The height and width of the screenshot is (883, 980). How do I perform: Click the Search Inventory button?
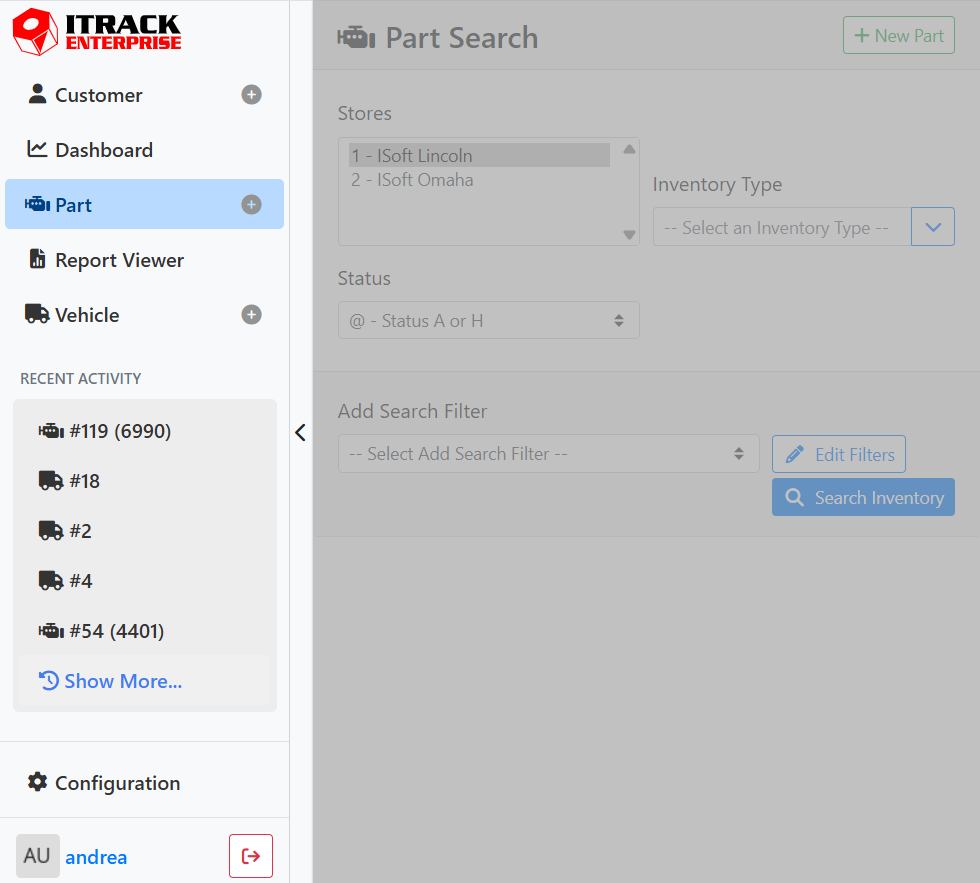[x=863, y=498]
